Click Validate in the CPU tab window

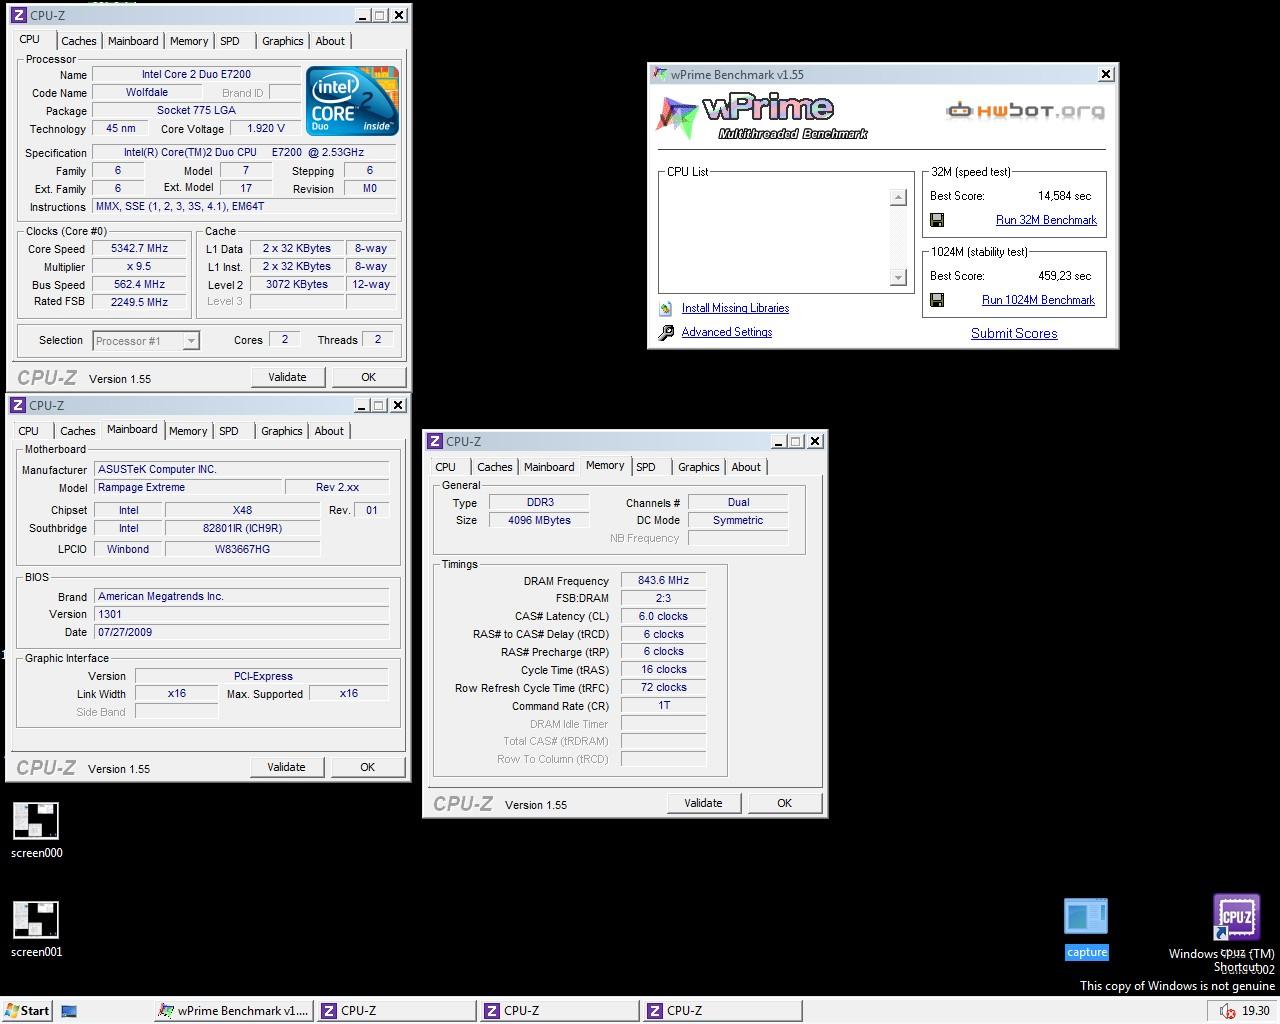pyautogui.click(x=287, y=377)
